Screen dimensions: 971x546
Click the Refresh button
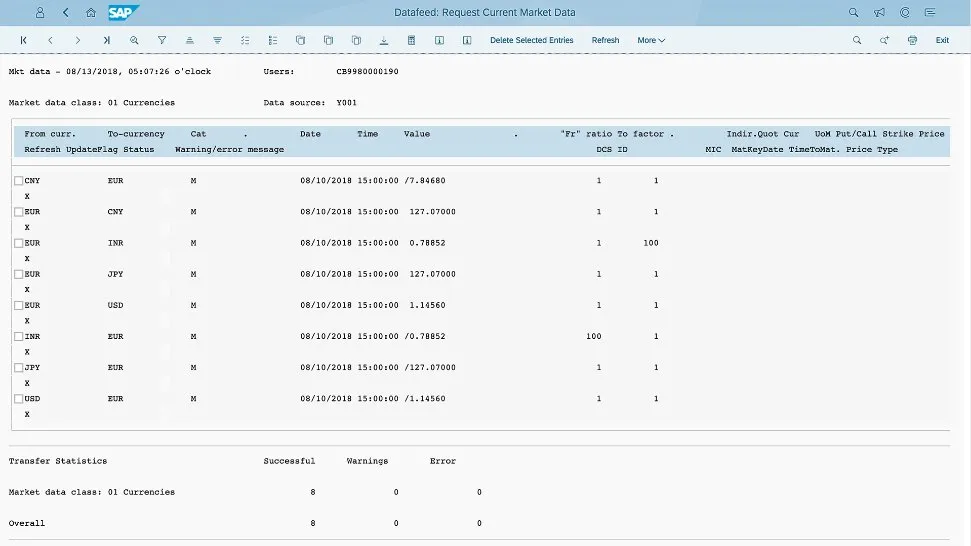pyautogui.click(x=605, y=40)
